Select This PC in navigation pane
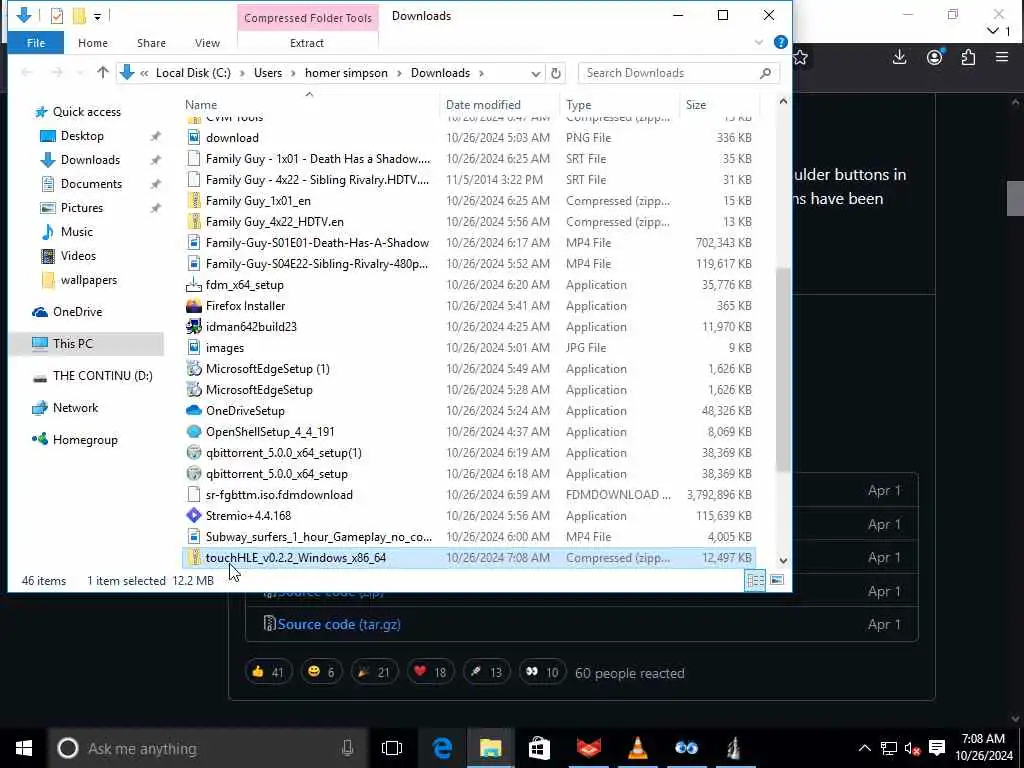1024x768 pixels. pos(72,344)
